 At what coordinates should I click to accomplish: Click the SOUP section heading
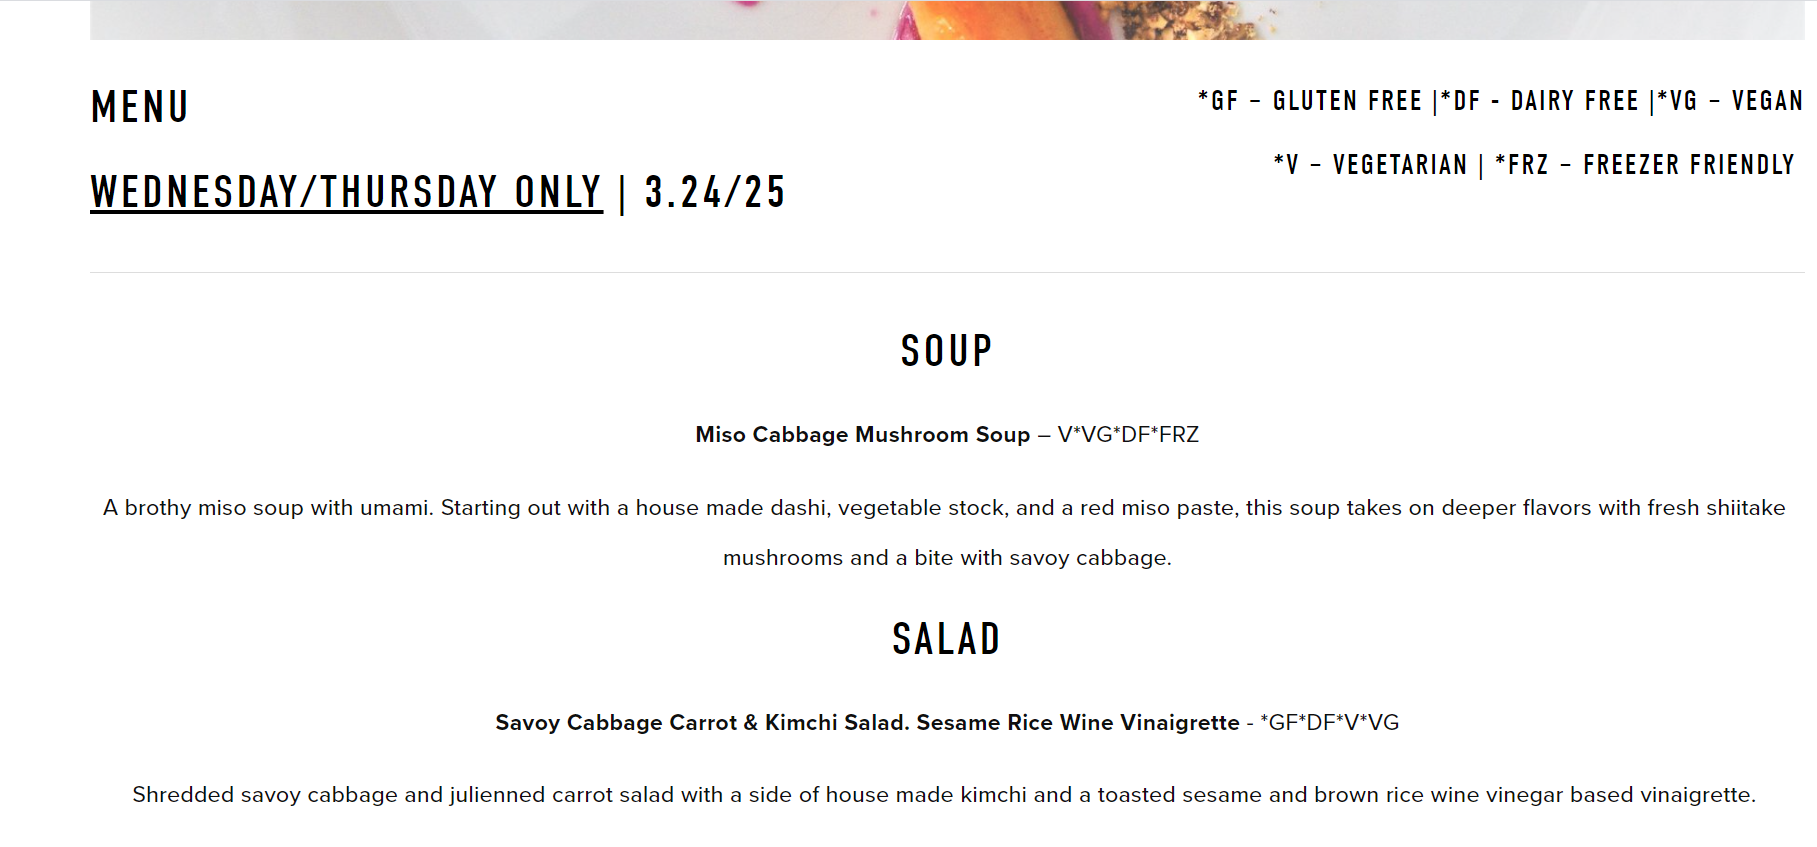946,351
